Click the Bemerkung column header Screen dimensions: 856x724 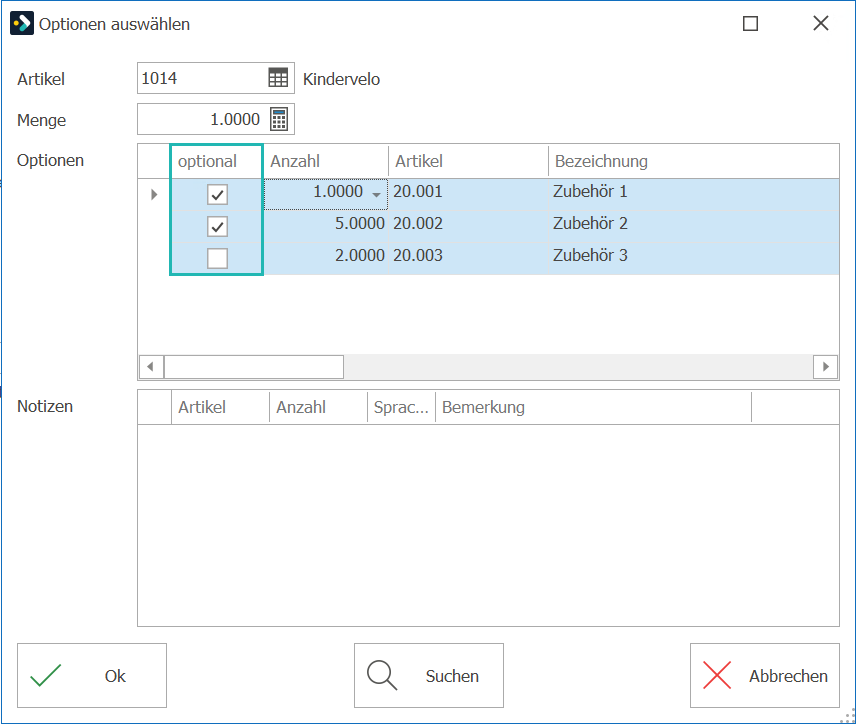593,407
